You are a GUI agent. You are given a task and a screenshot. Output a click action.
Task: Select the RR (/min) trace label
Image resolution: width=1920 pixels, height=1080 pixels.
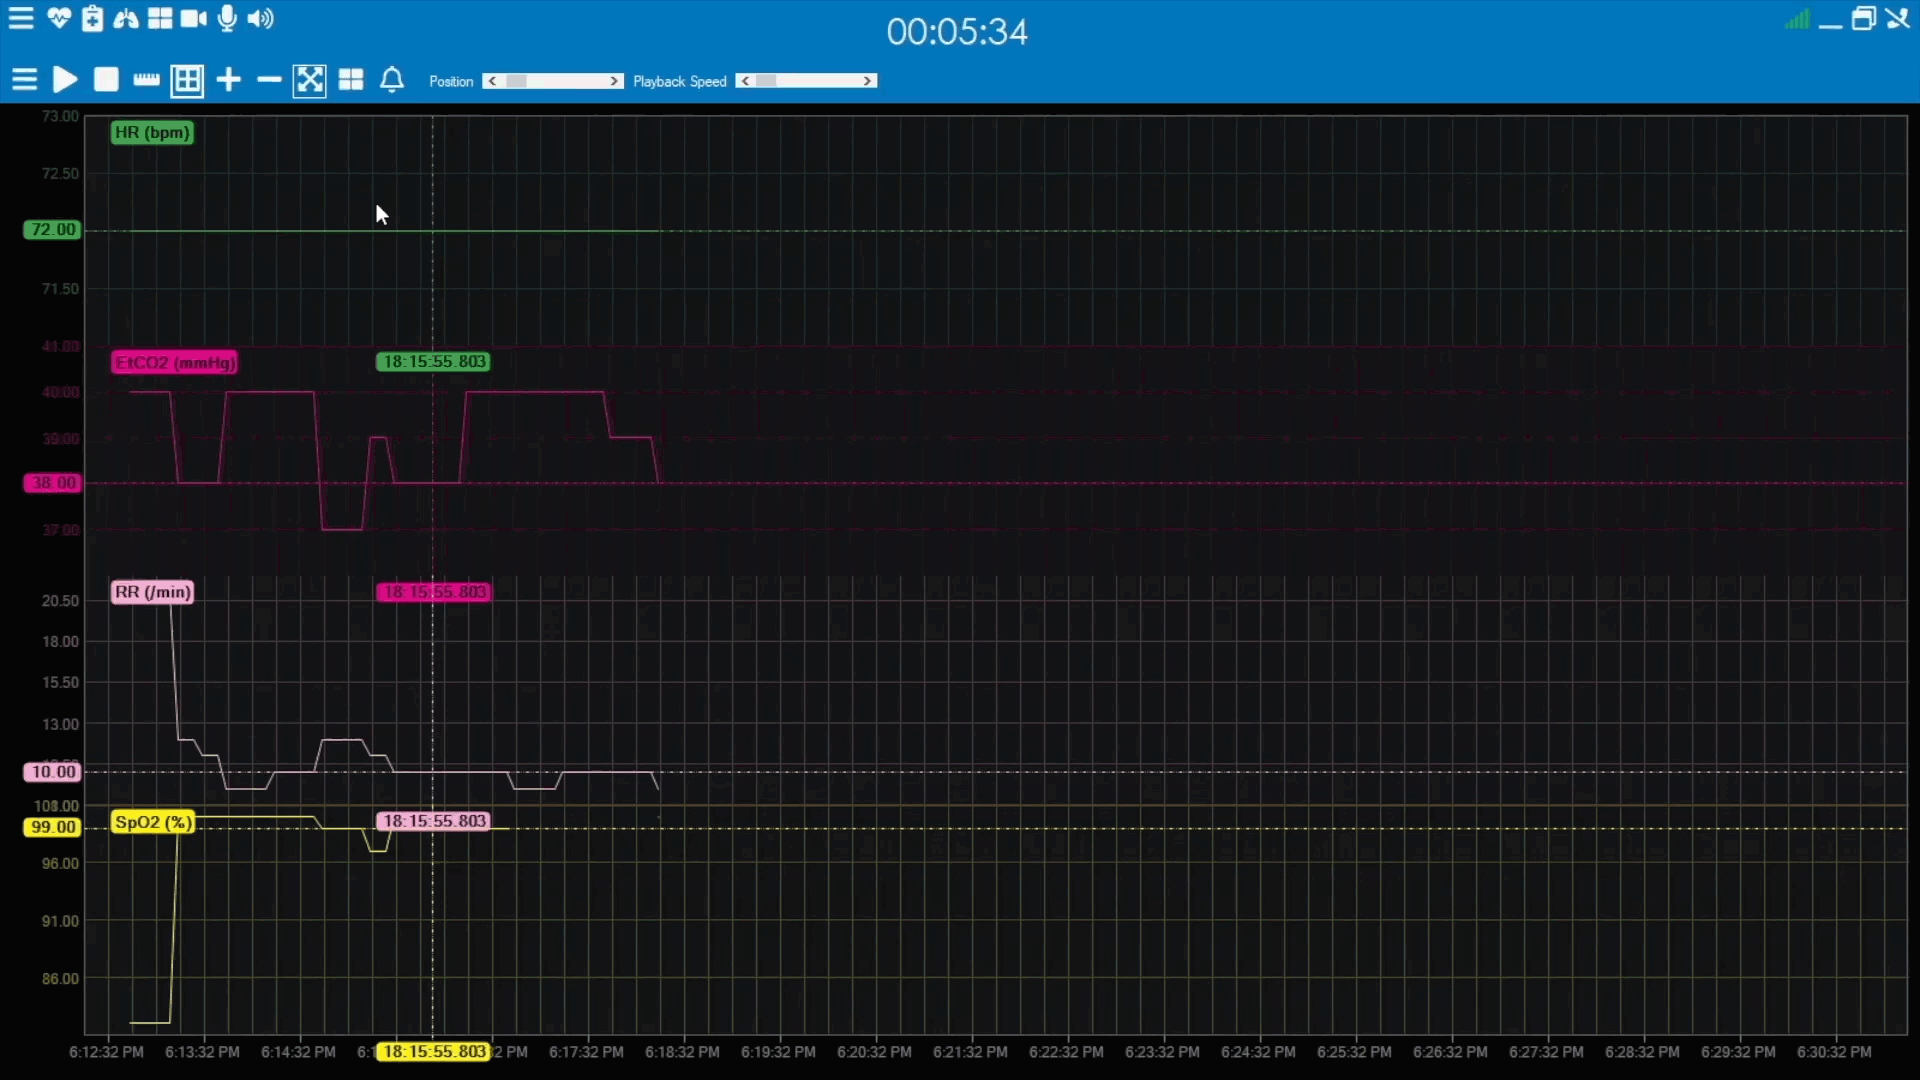pyautogui.click(x=152, y=592)
